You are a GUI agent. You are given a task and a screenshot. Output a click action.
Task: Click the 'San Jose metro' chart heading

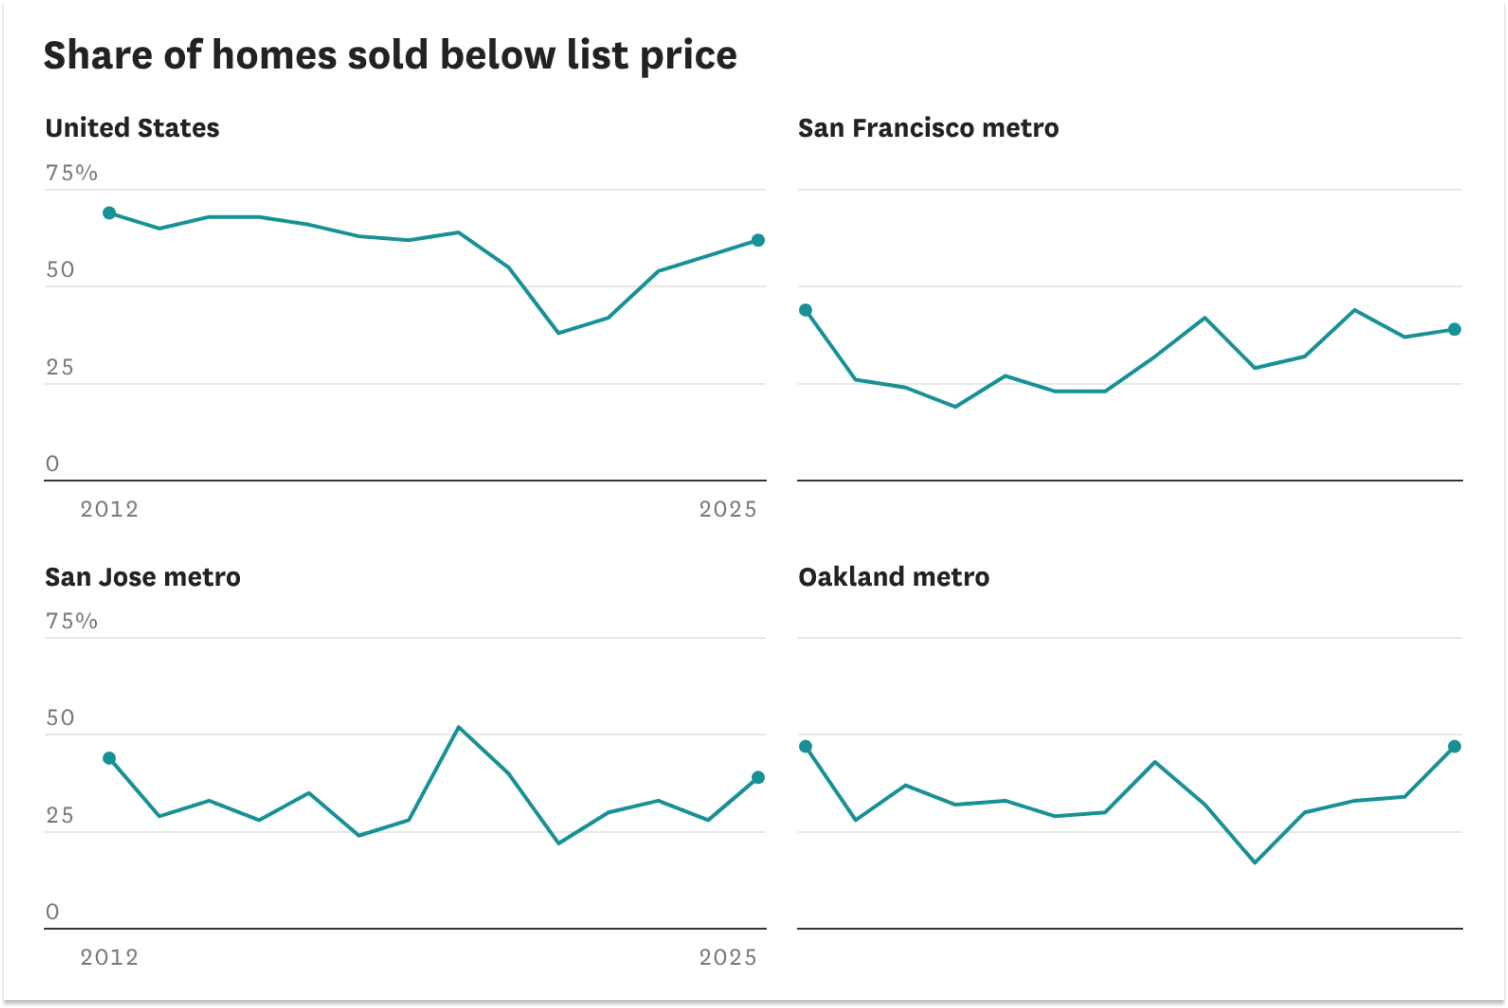click(143, 577)
